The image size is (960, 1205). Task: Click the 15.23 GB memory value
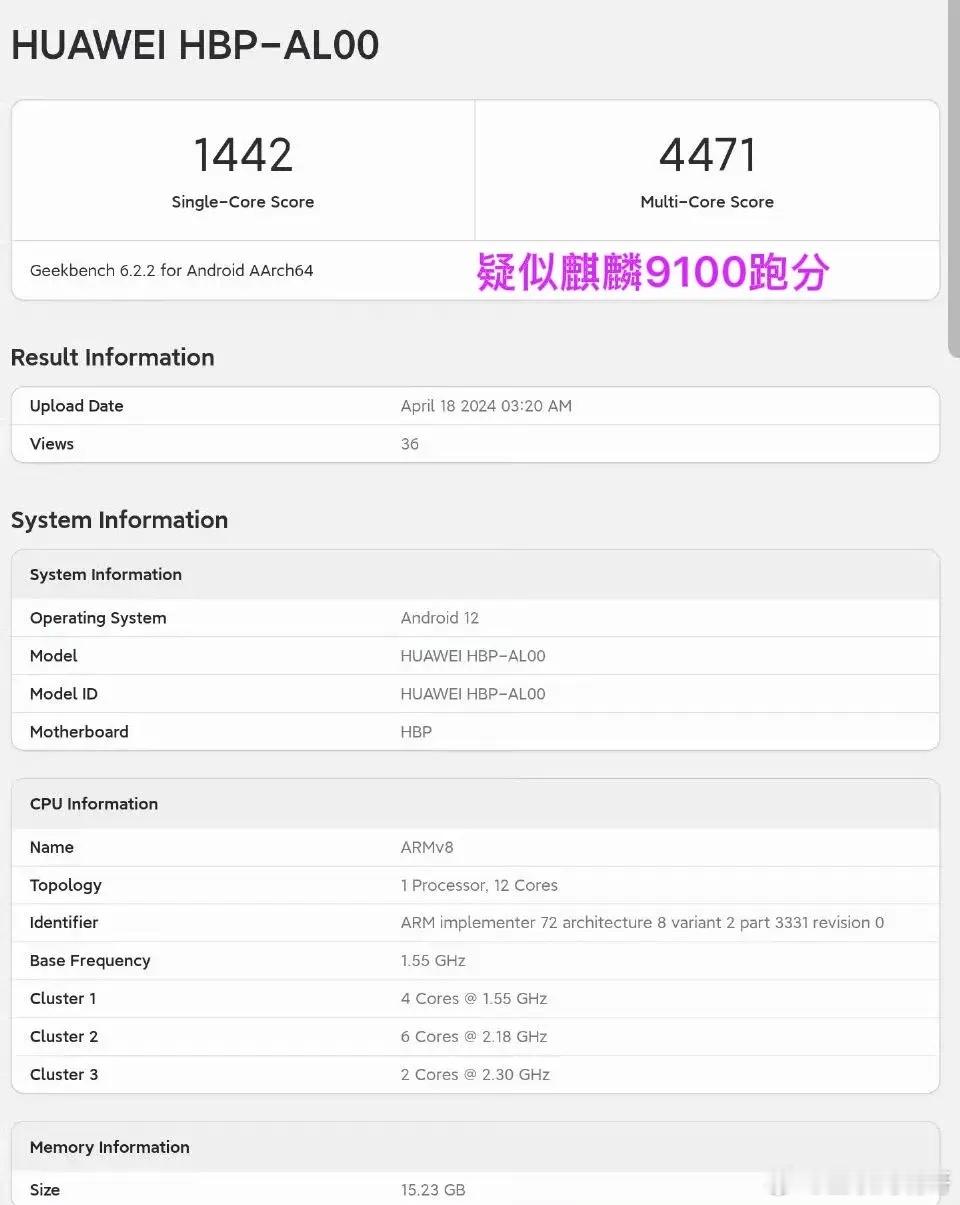point(433,1190)
